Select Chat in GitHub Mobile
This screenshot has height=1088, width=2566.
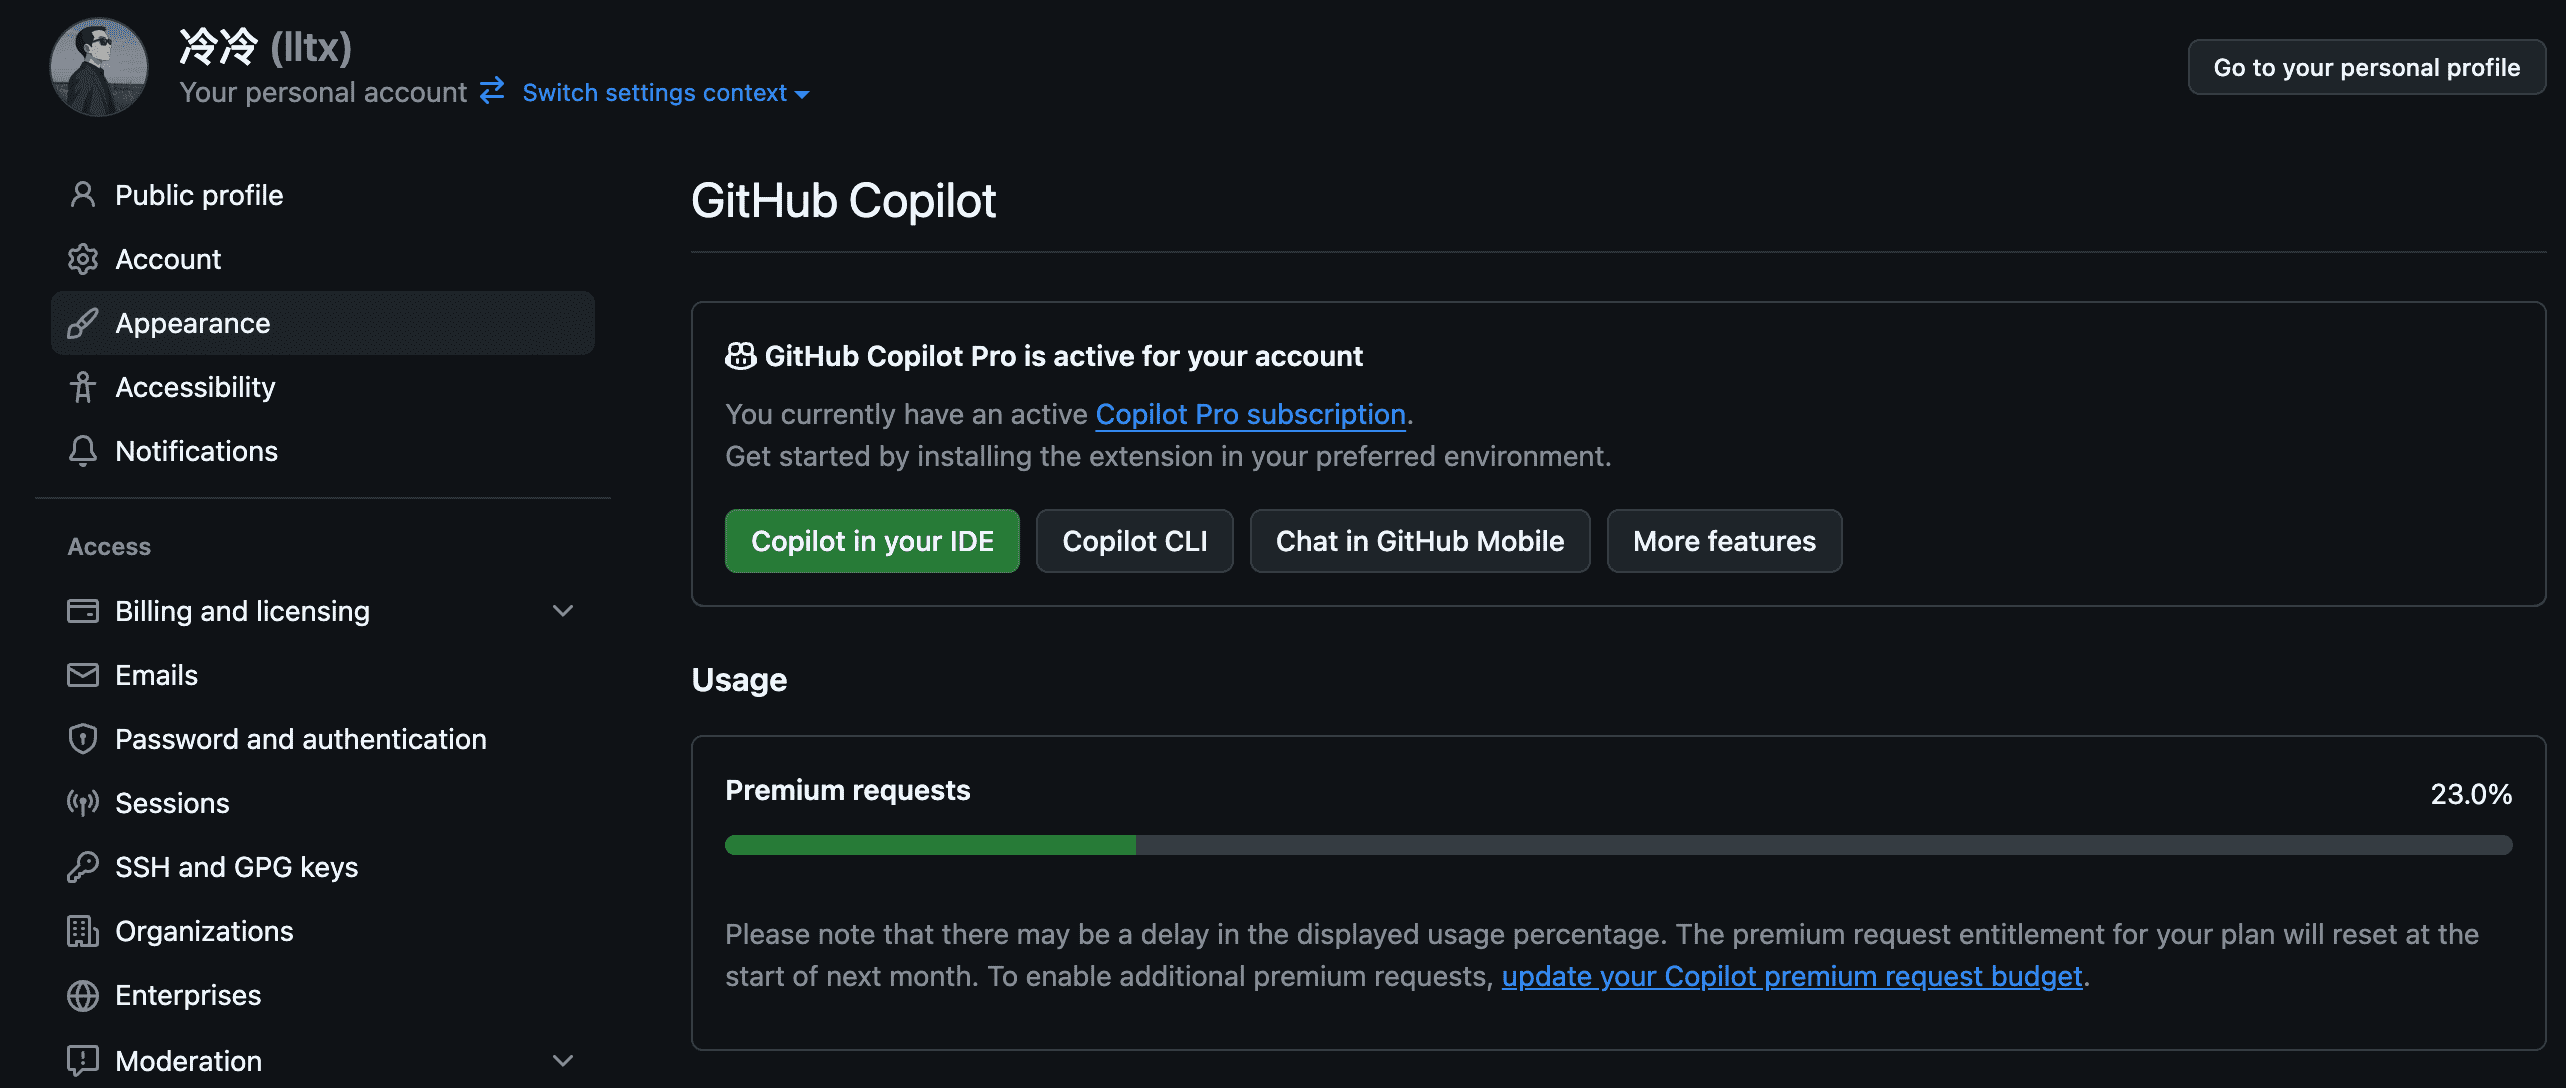point(1419,541)
